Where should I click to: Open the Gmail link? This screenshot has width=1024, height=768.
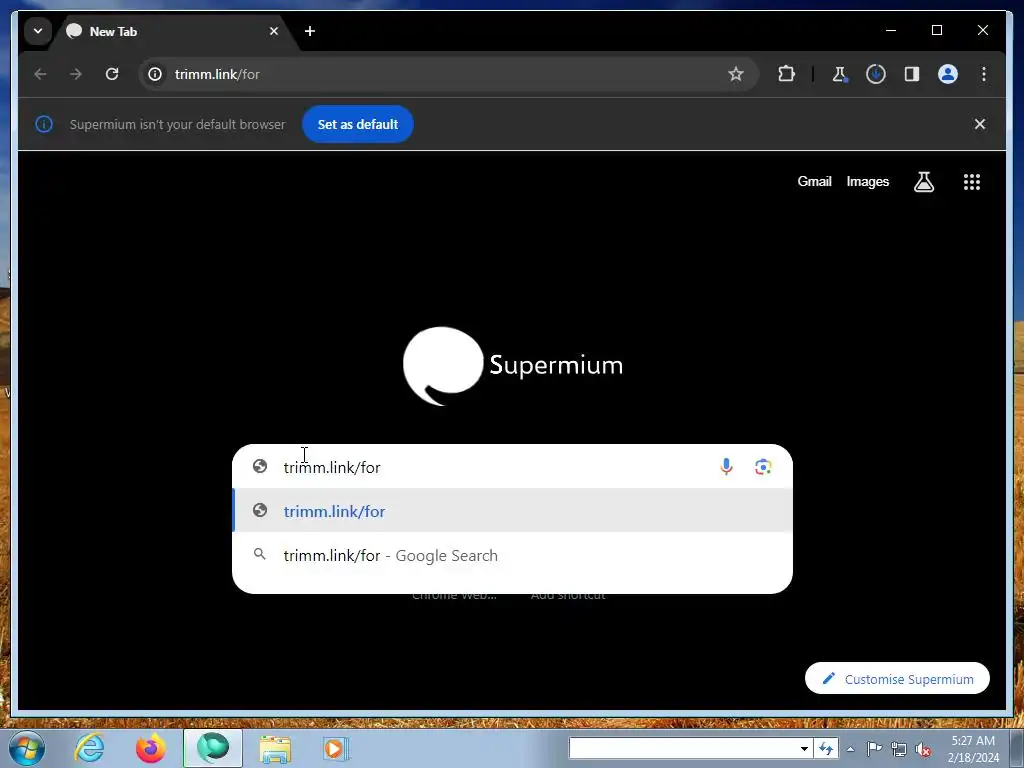tap(814, 182)
